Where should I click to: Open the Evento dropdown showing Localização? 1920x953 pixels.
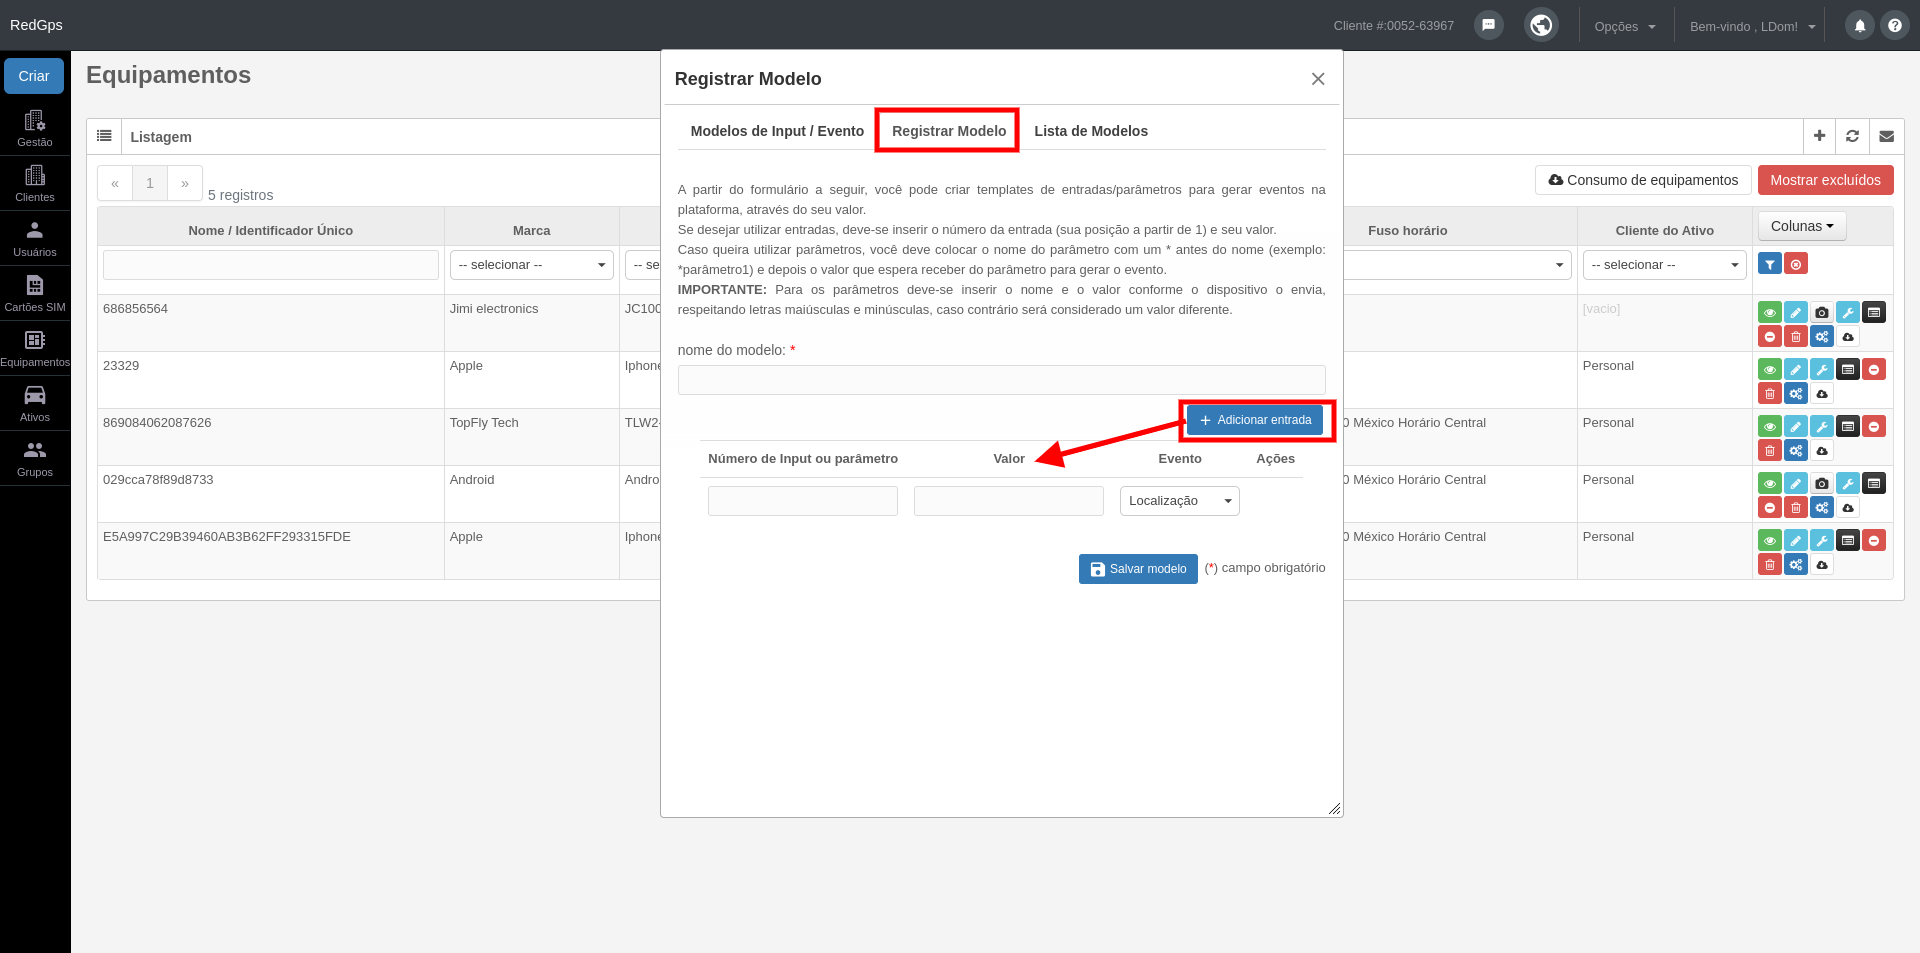[1180, 501]
